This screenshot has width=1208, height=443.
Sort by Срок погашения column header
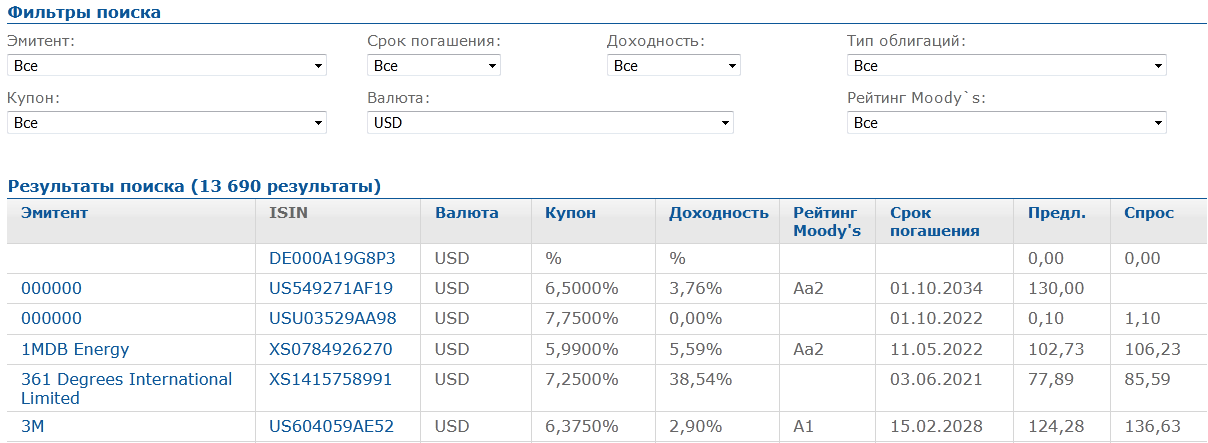coord(934,221)
